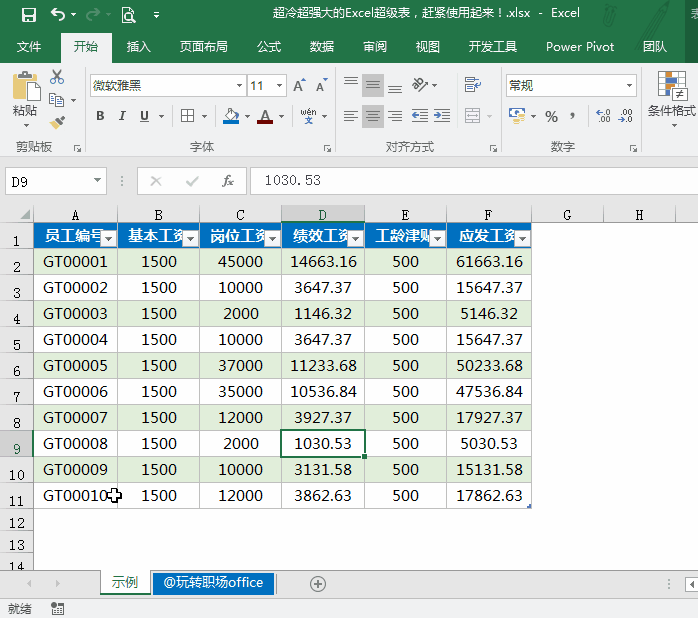Screen dimensions: 698x618
Task: Open the font name dropdown 微软雅黑
Action: pos(239,85)
